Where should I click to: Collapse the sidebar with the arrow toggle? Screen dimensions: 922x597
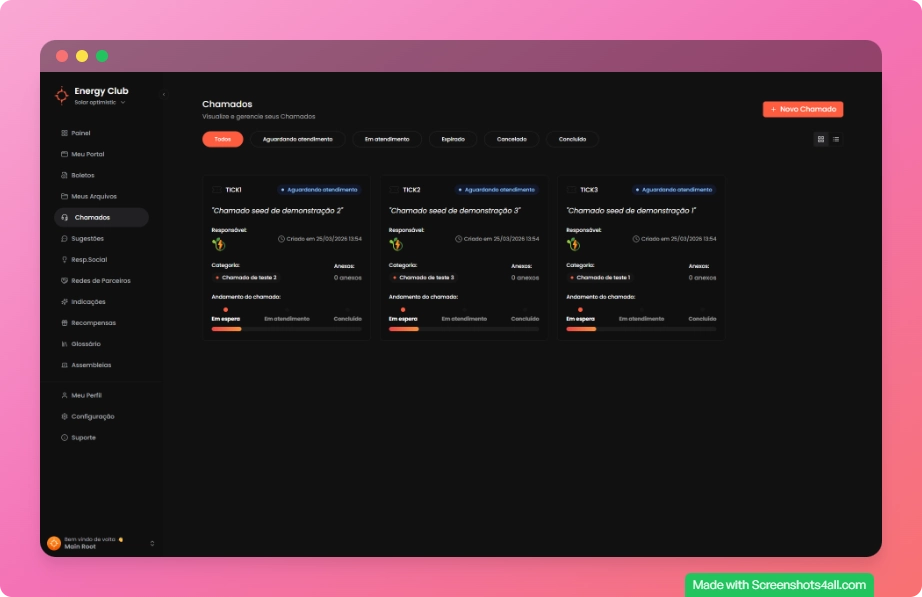[x=163, y=94]
